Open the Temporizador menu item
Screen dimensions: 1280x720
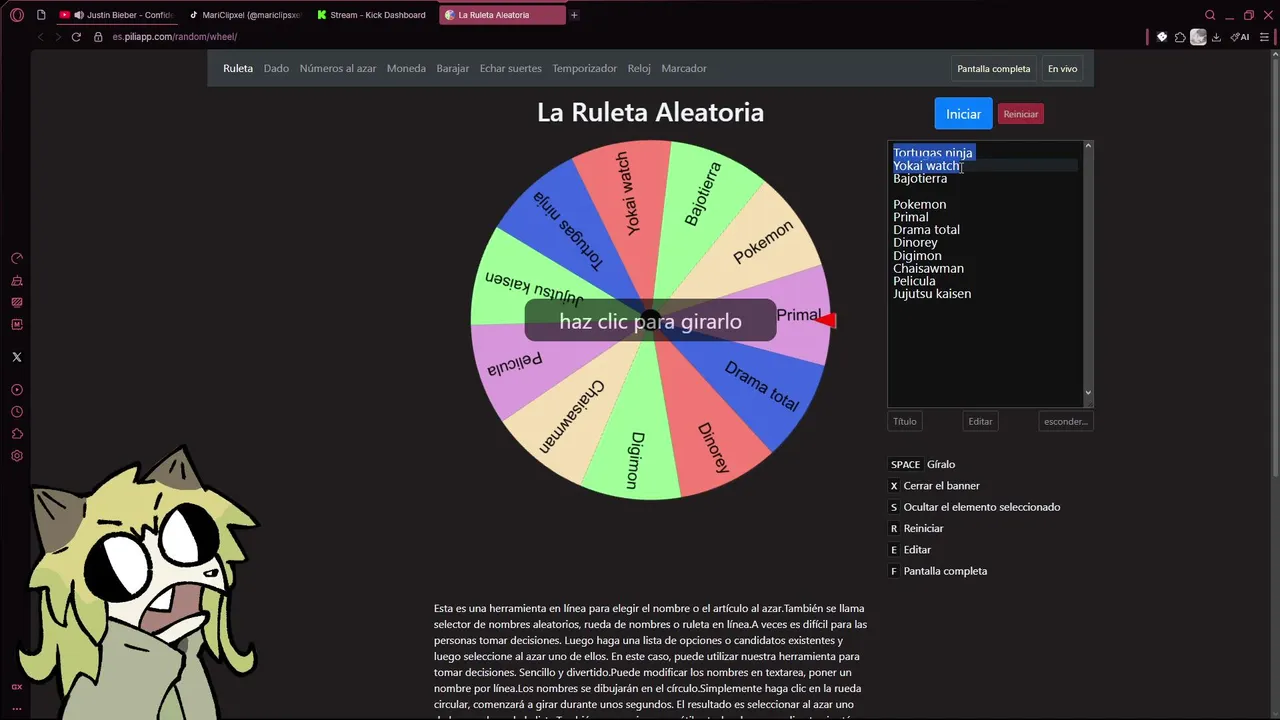click(585, 69)
